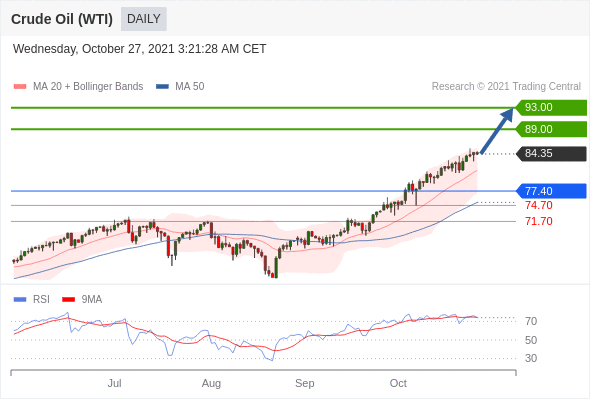Select the 93.00 green resistance tag
This screenshot has width=590, height=400.
point(551,107)
